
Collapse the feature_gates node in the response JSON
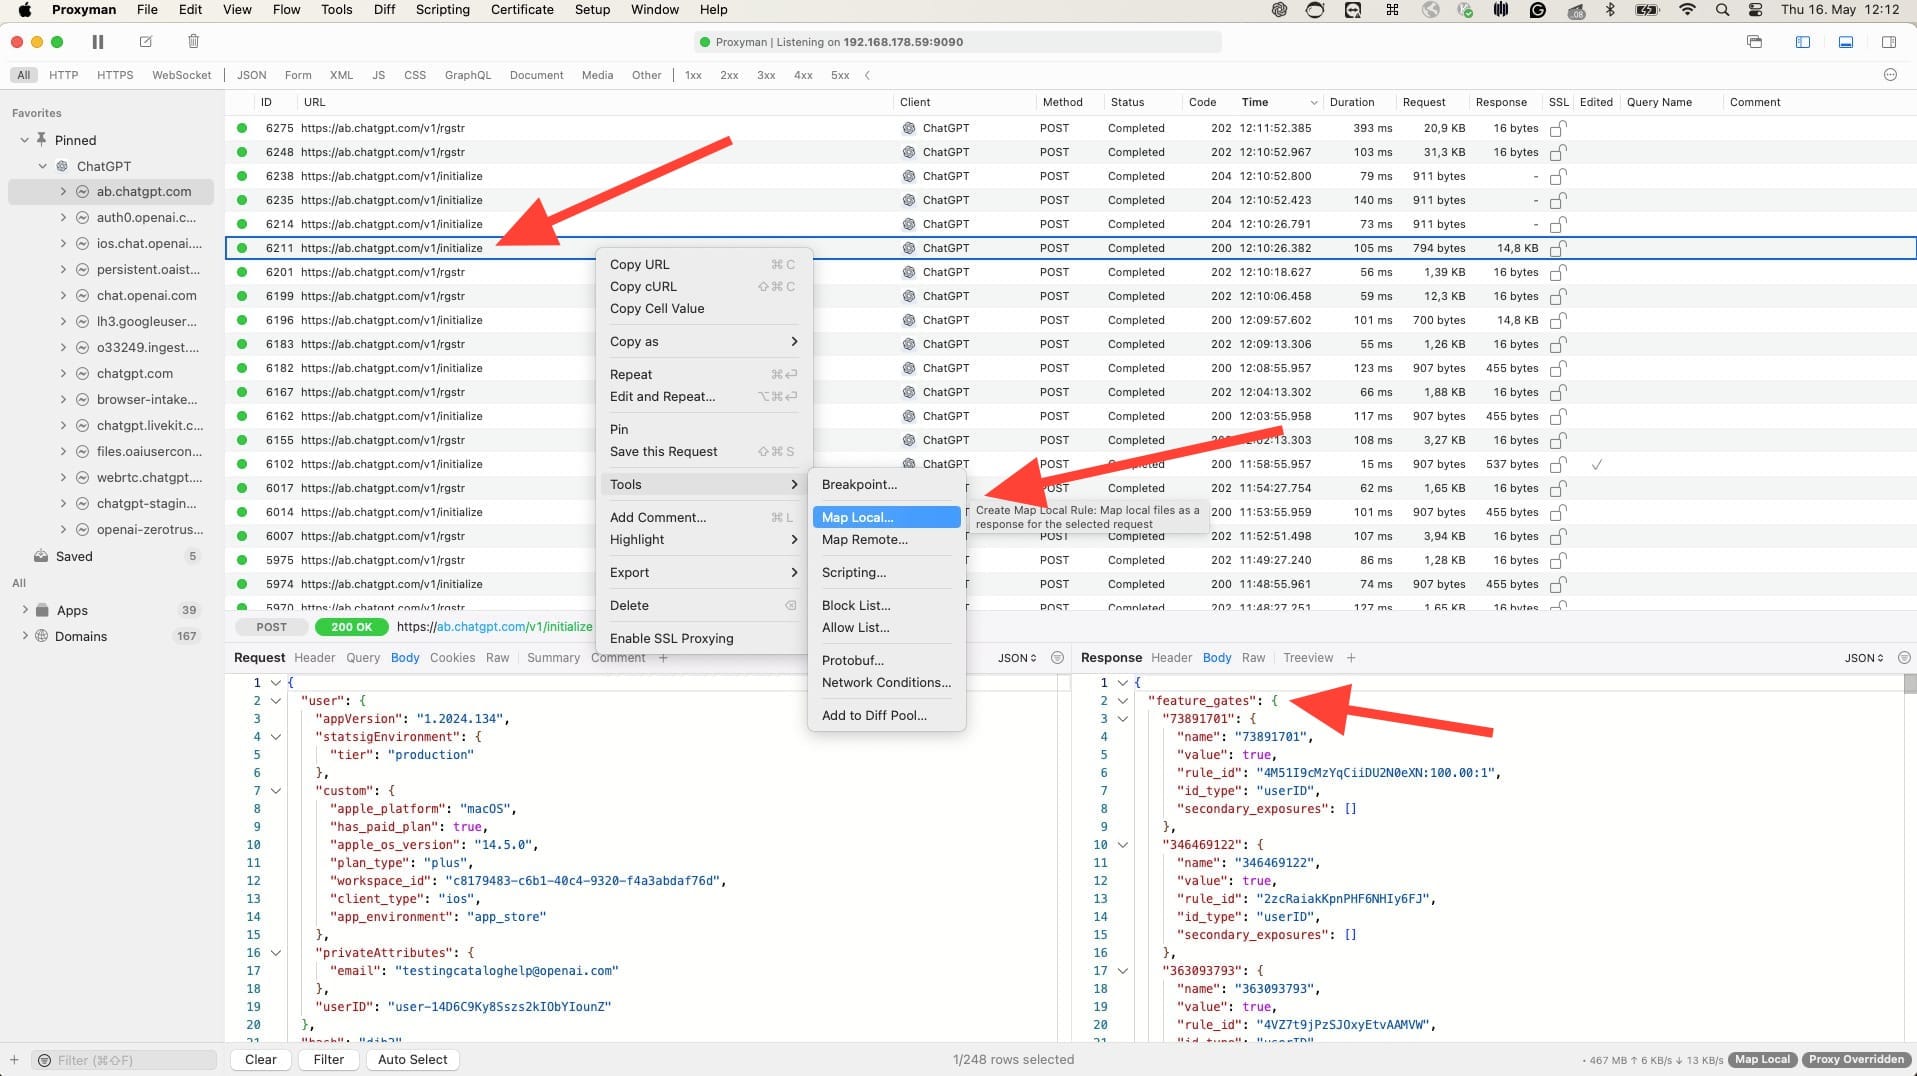click(x=1124, y=701)
